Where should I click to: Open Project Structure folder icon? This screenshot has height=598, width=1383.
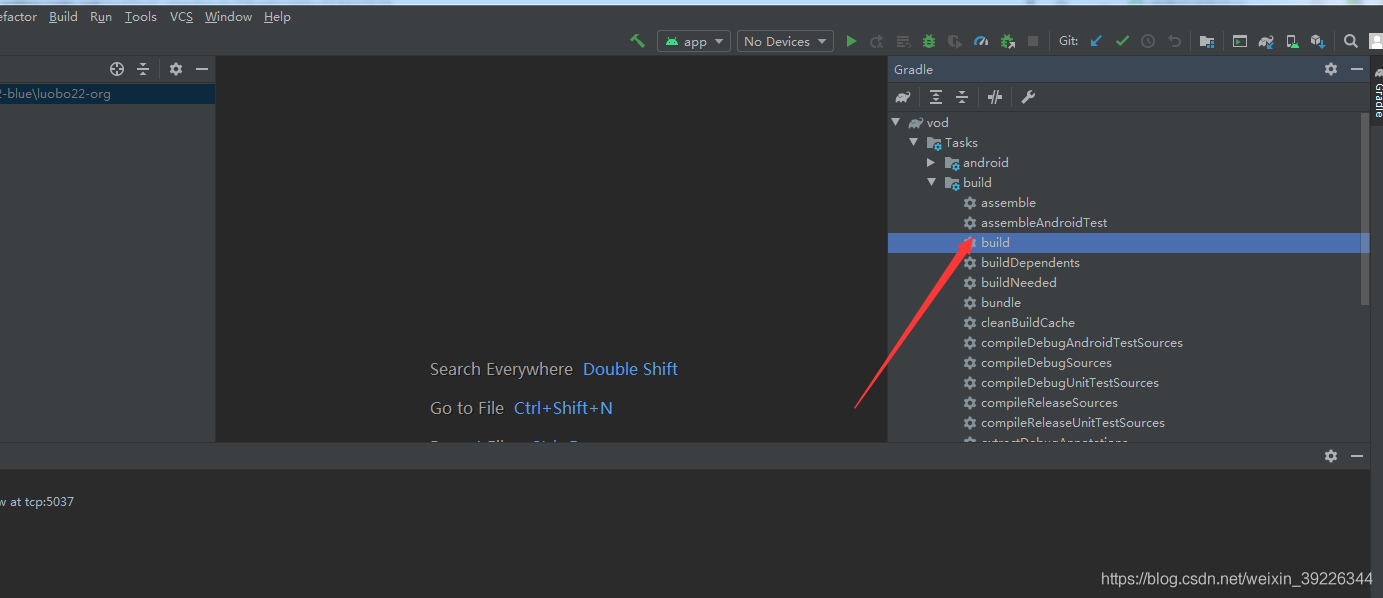pyautogui.click(x=1207, y=41)
